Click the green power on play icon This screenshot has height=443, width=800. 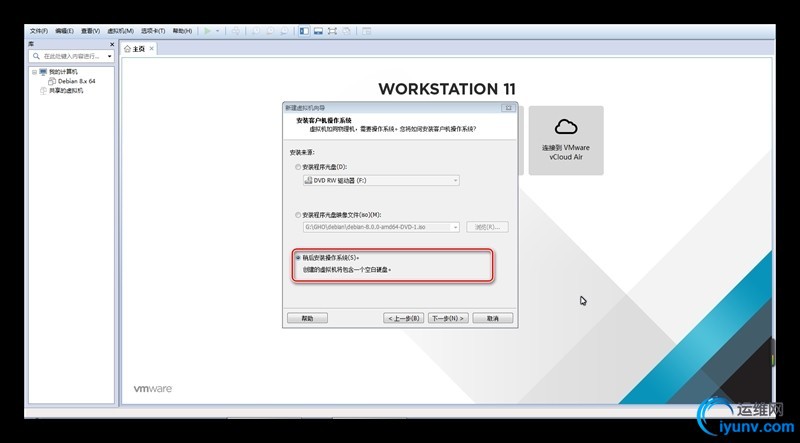coord(207,31)
